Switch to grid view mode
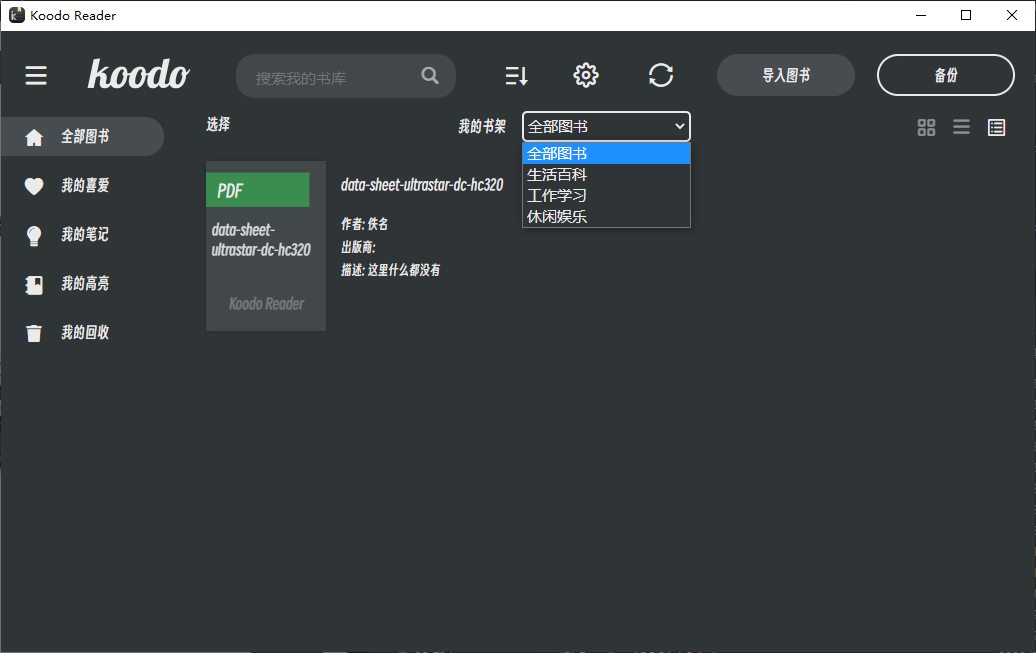Viewport: 1036px width, 653px height. click(926, 127)
